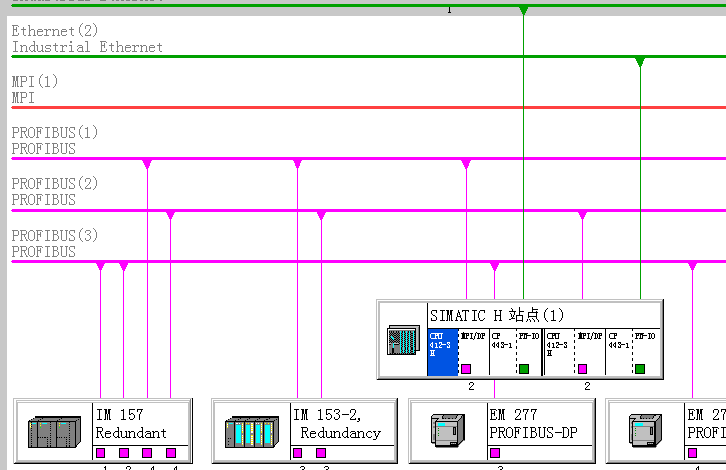This screenshot has height=470, width=726.
Task: Select CP 443-1 module in the right rack
Action: point(619,352)
